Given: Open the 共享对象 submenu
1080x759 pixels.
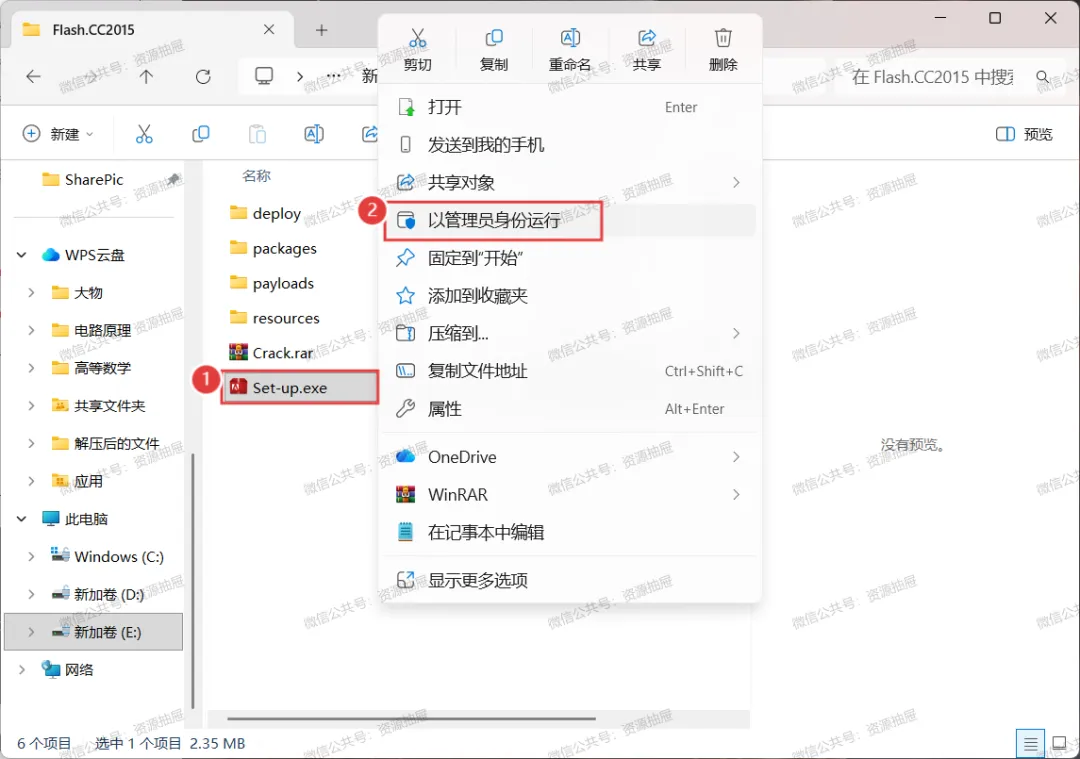Looking at the screenshot, I should point(570,183).
